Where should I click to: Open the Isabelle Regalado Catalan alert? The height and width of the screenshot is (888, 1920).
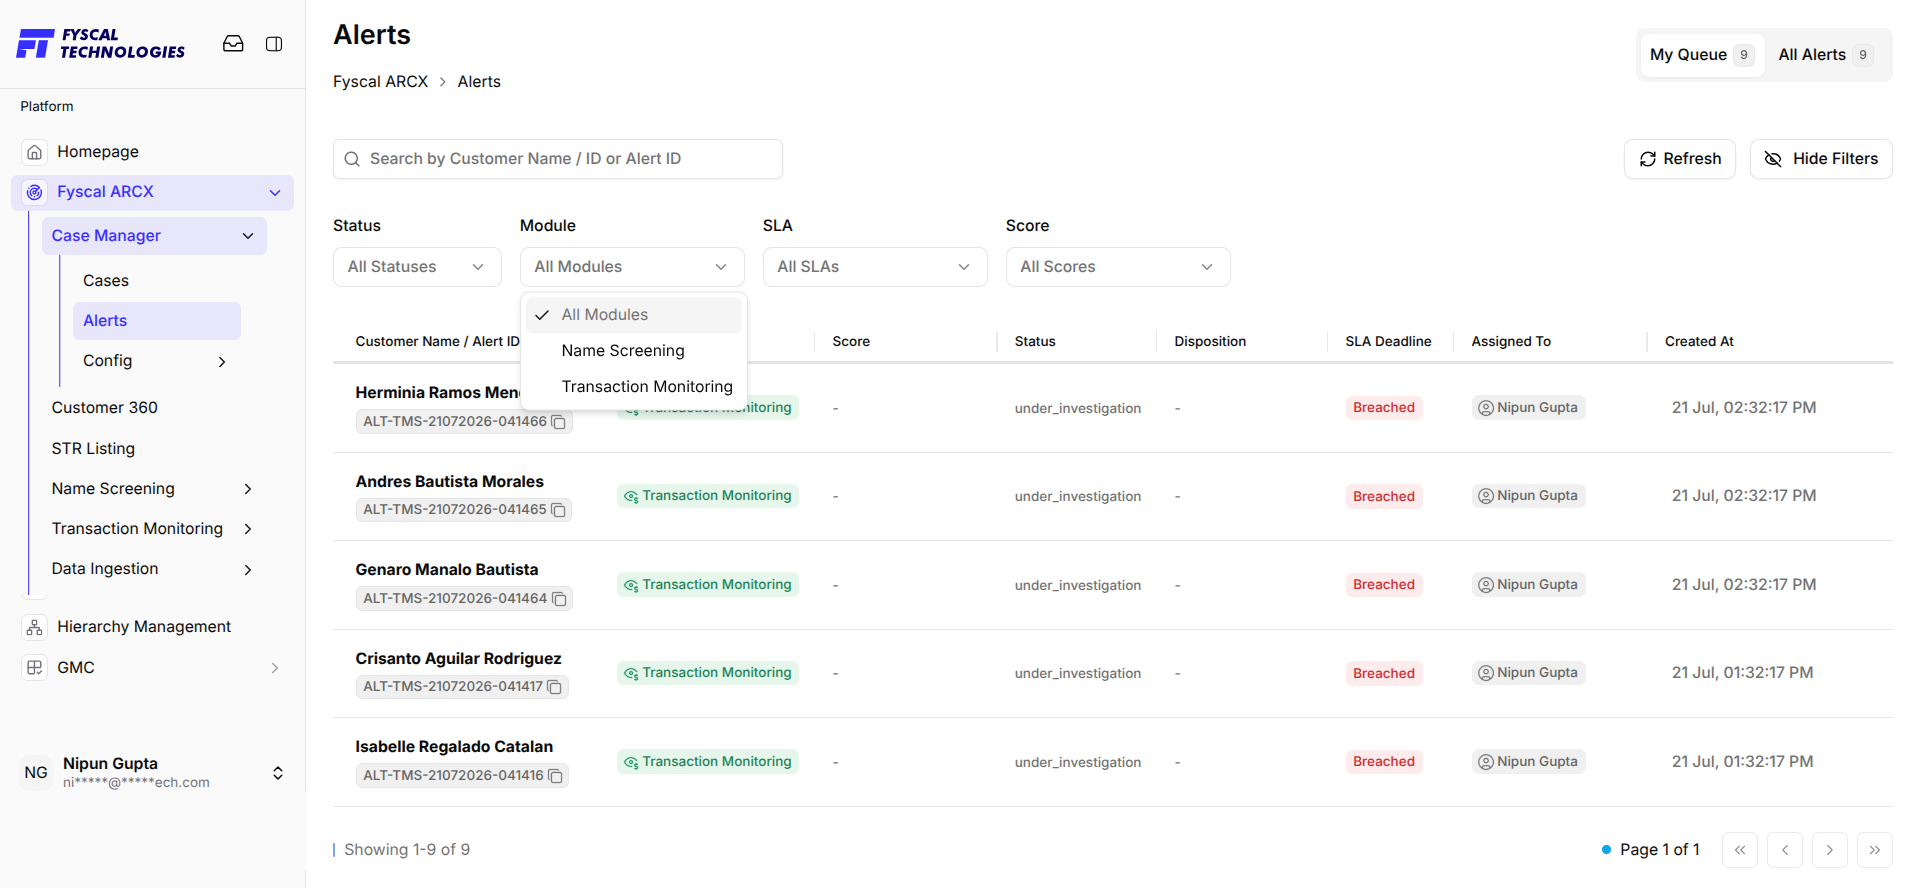point(454,747)
